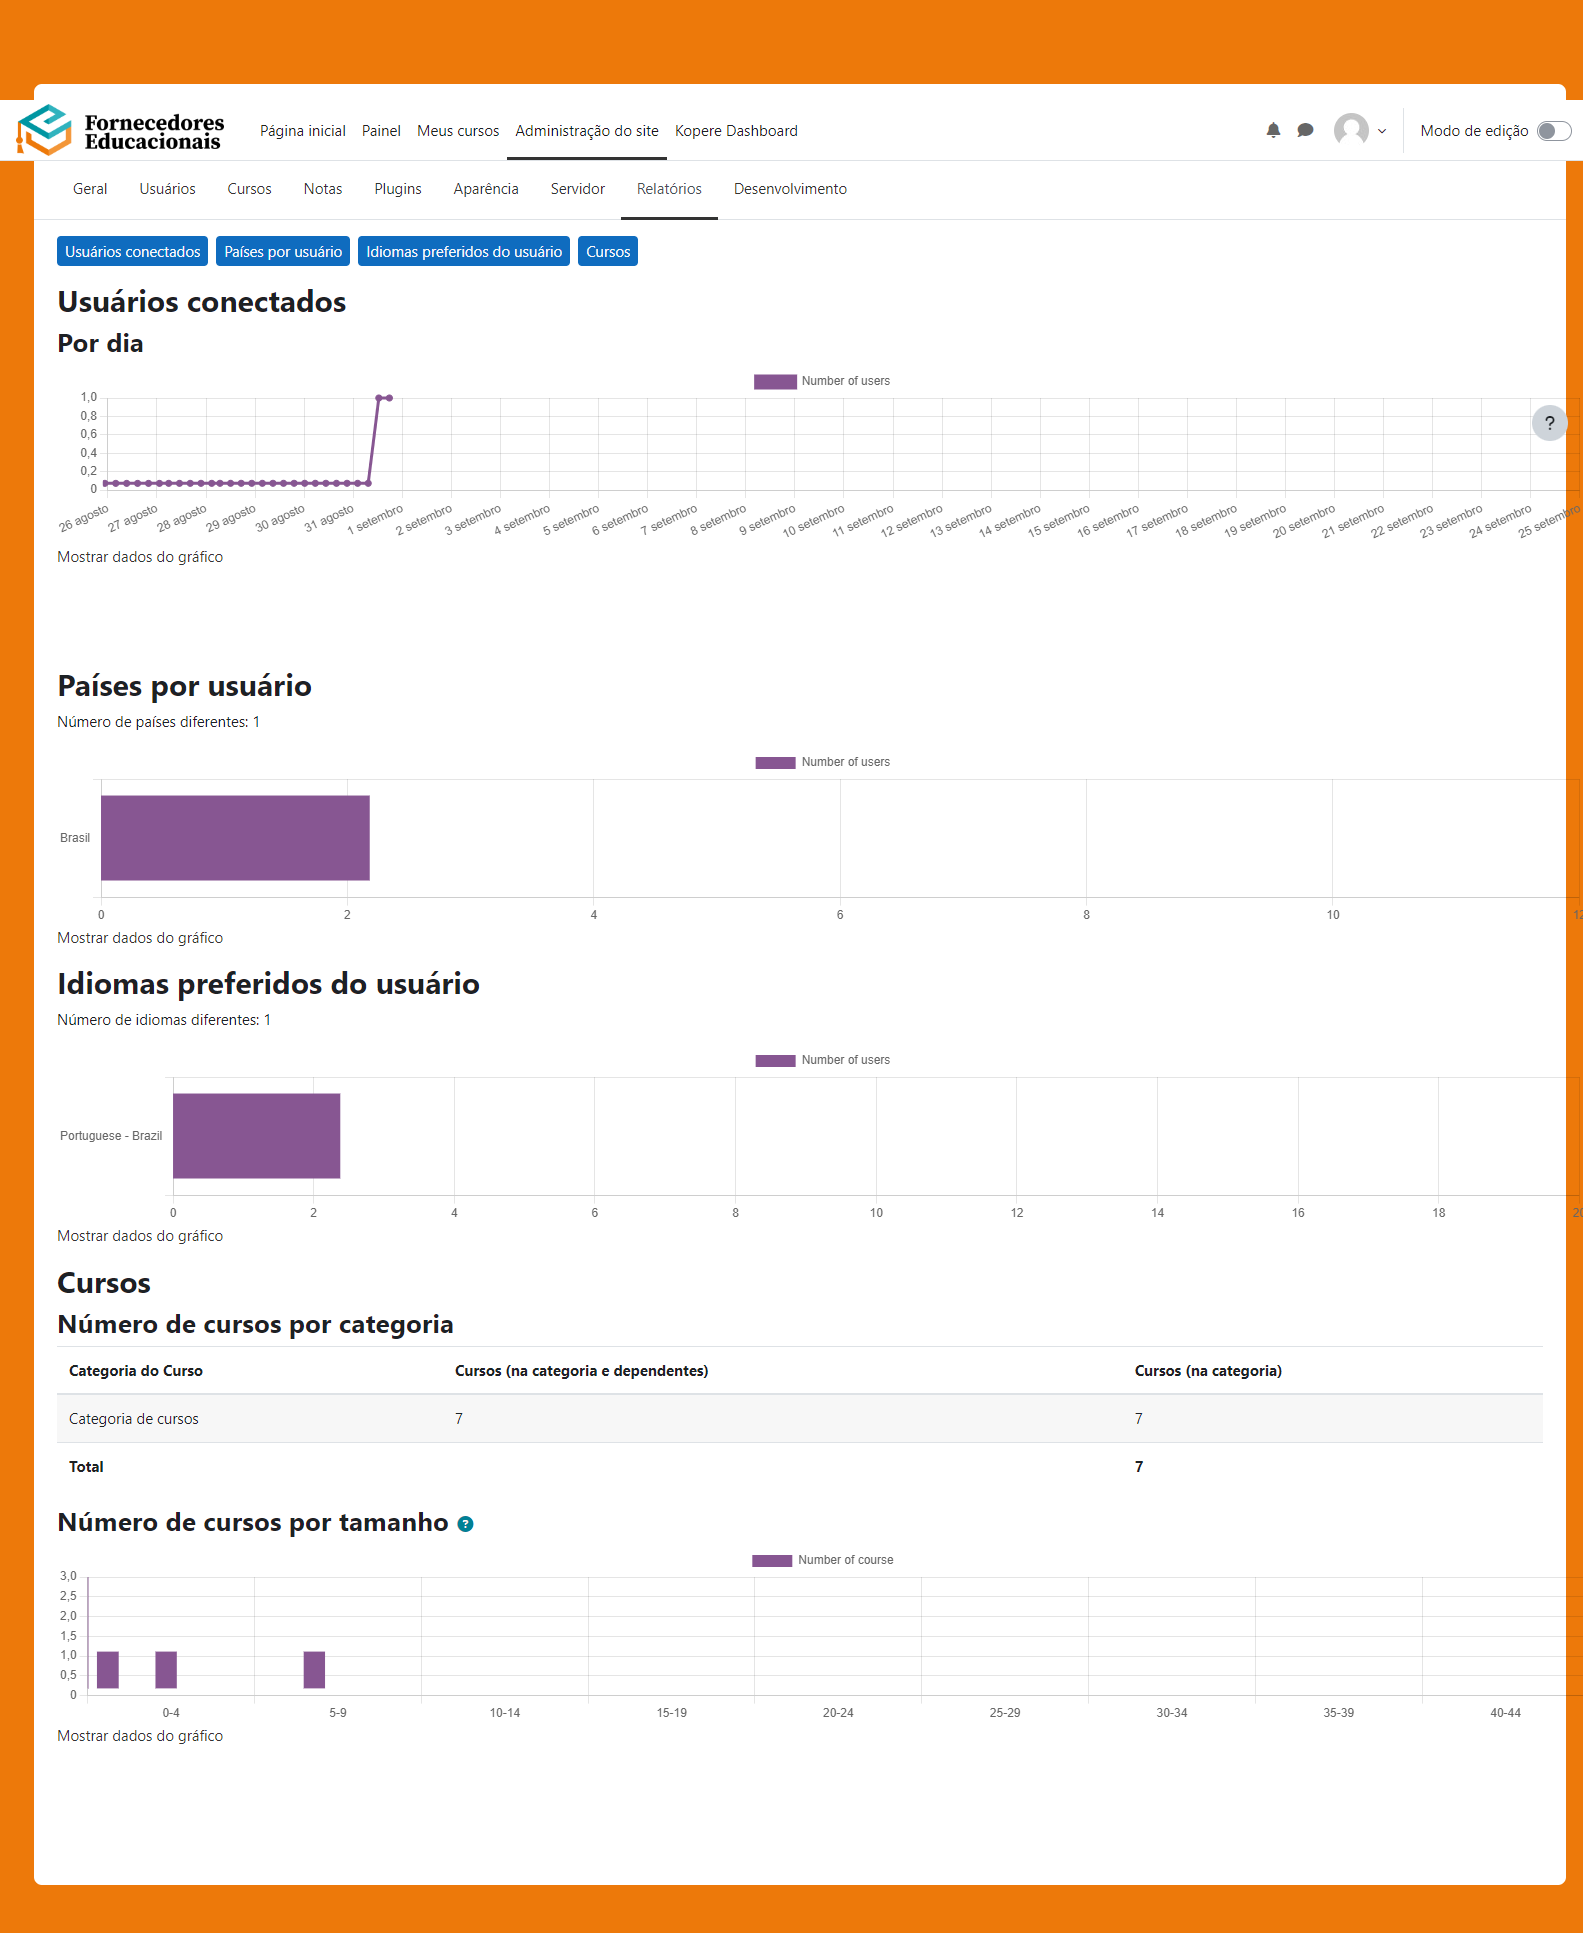Switch to the Notas tab
Image resolution: width=1583 pixels, height=1935 pixels.
(x=323, y=189)
